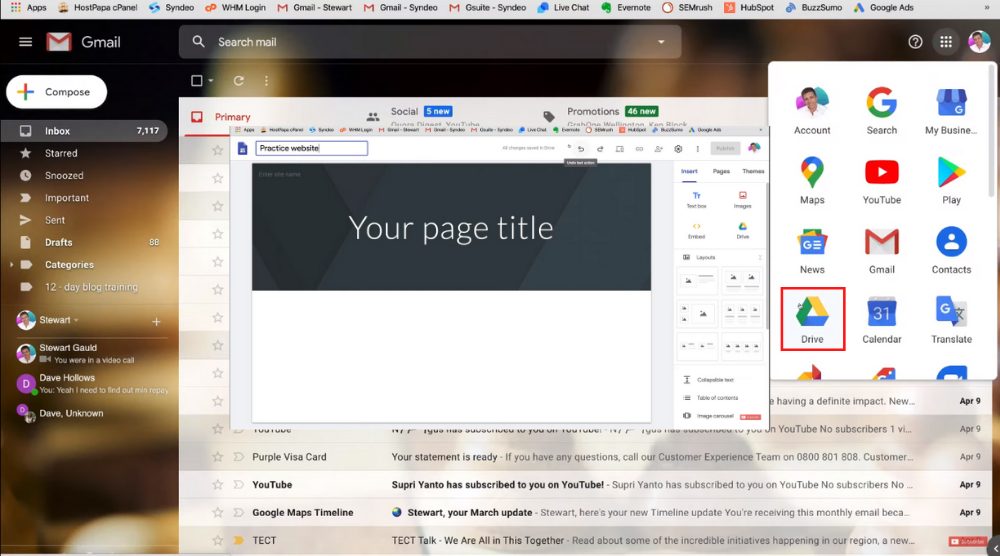
Task: Click the plus icon next to Stewart in chat
Action: 156,322
